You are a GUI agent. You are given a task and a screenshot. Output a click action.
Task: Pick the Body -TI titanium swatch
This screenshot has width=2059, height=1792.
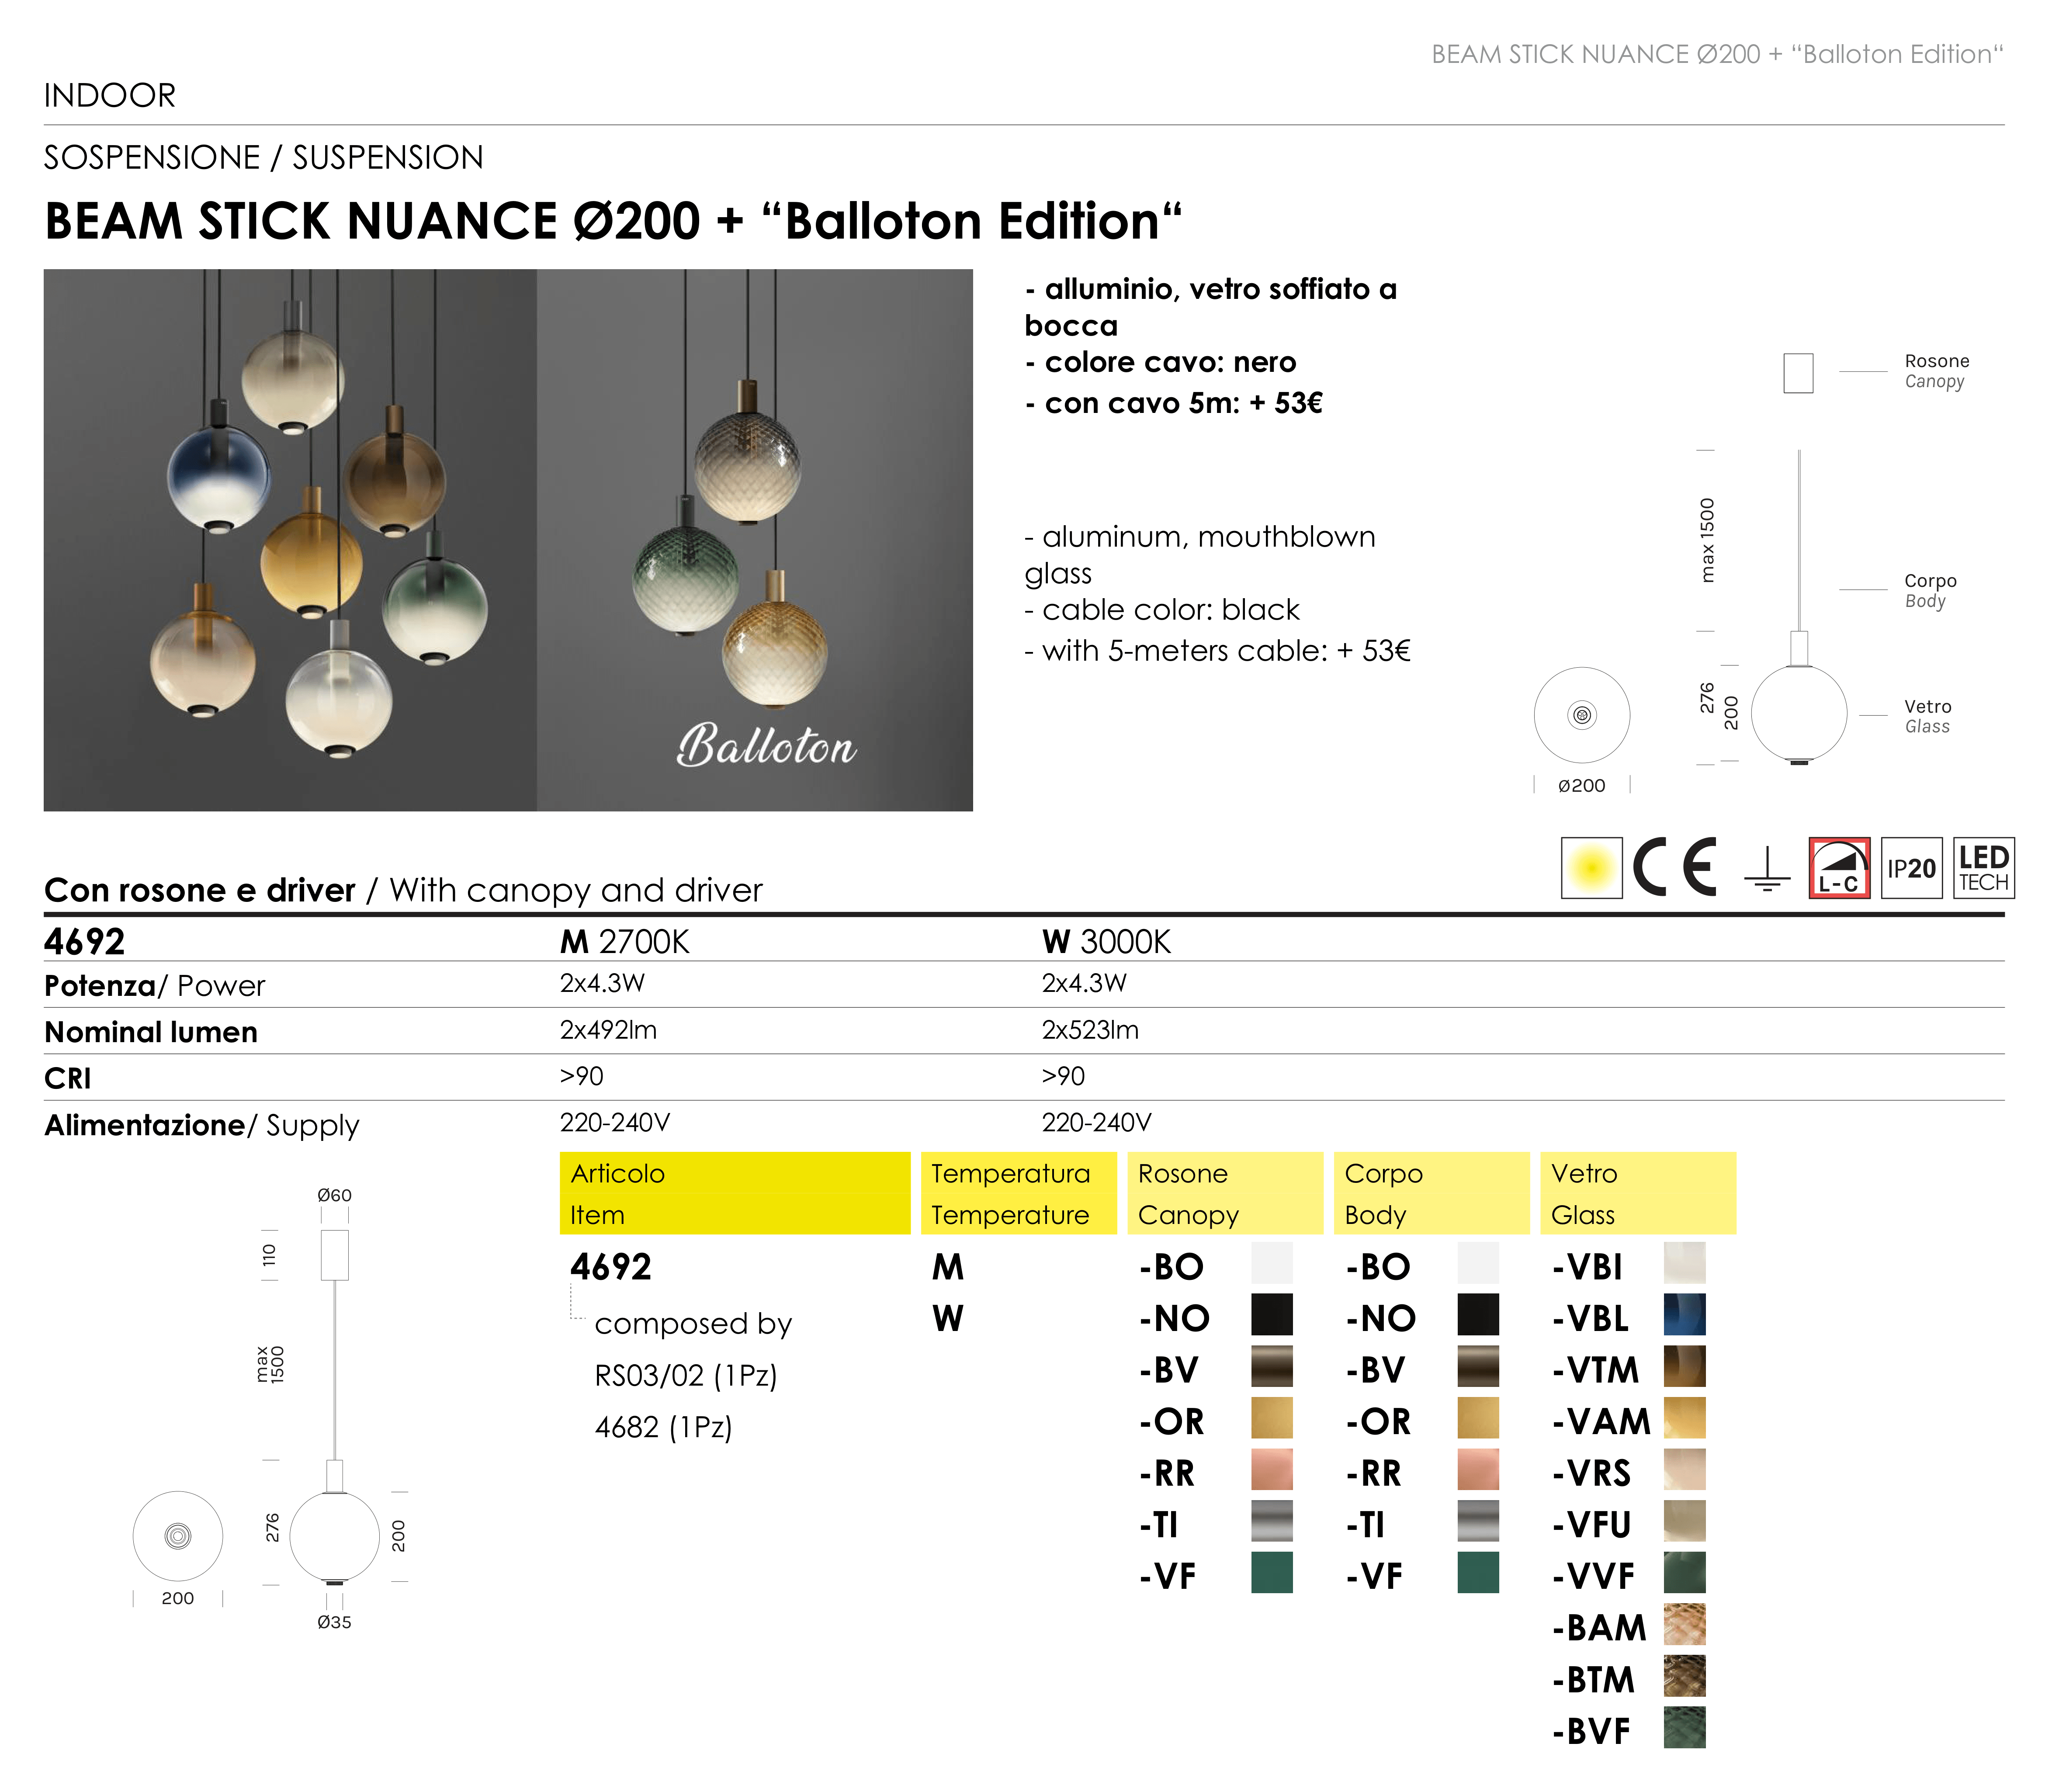click(x=1478, y=1521)
